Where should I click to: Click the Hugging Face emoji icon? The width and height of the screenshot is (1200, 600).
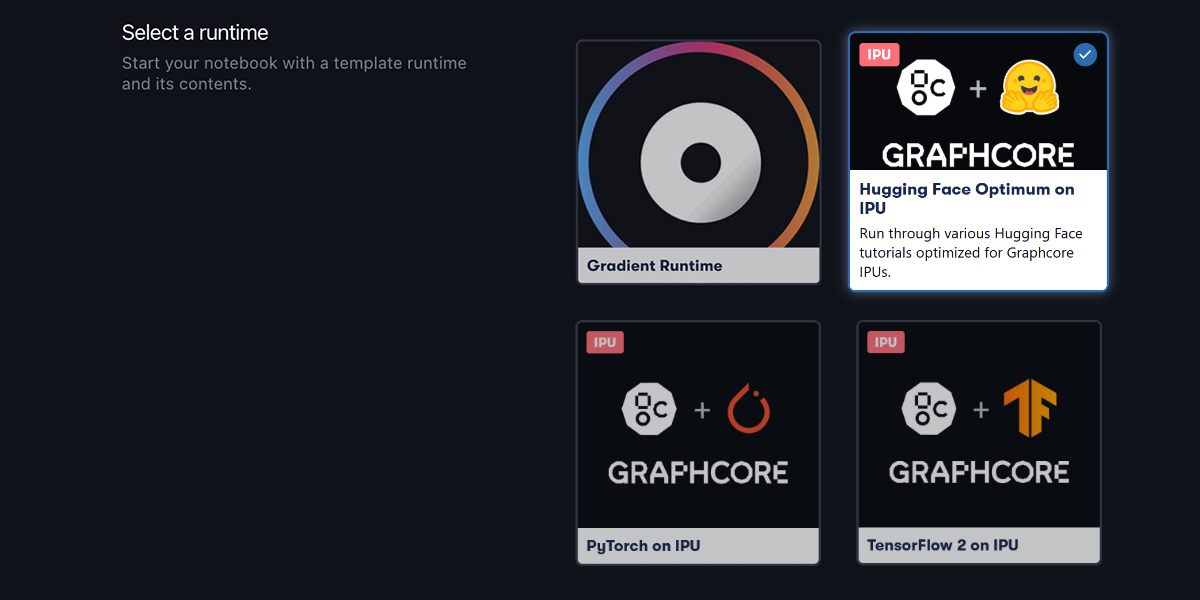(x=1032, y=88)
